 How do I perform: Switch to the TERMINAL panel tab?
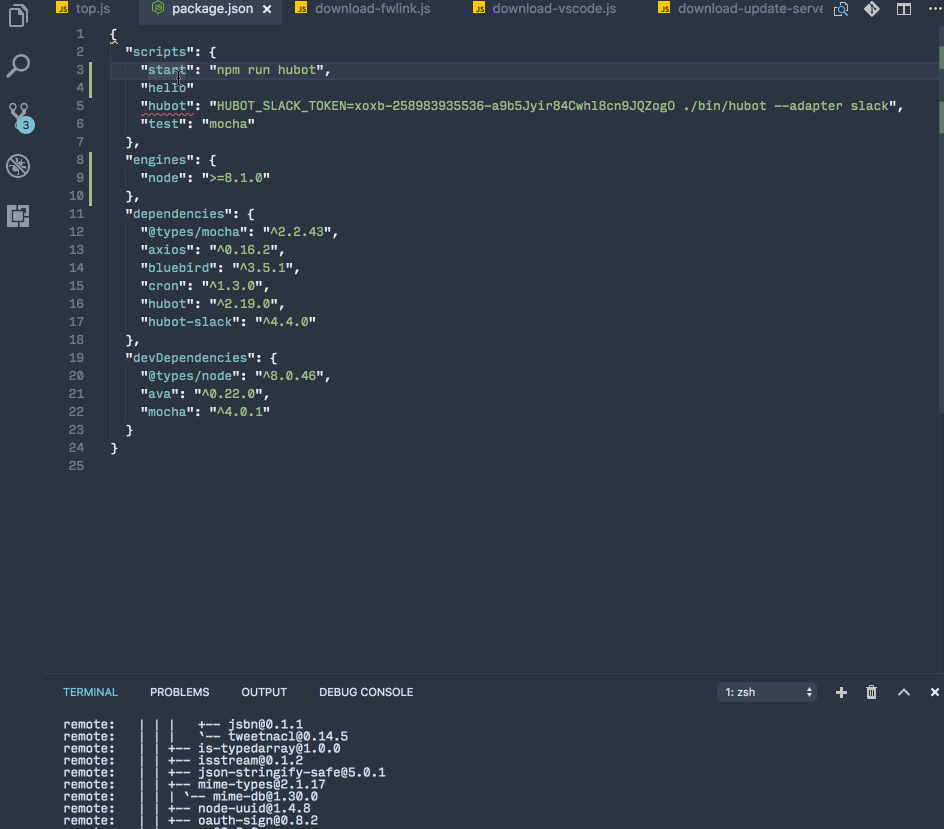[x=90, y=692]
